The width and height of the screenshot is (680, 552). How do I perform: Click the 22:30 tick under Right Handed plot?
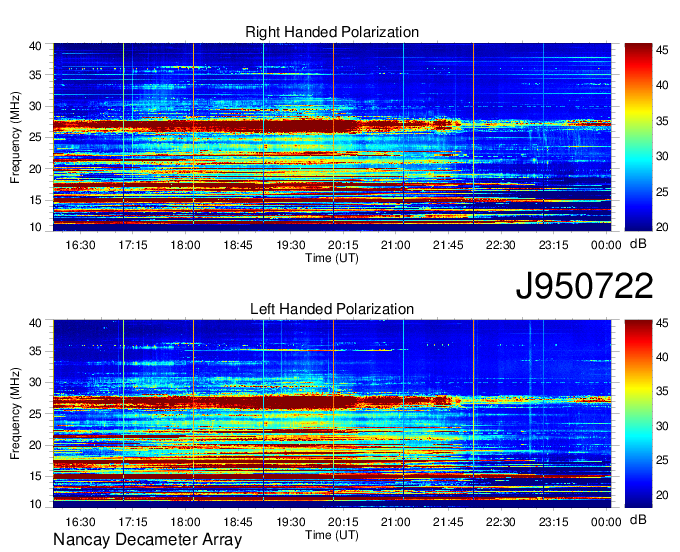tap(500, 245)
